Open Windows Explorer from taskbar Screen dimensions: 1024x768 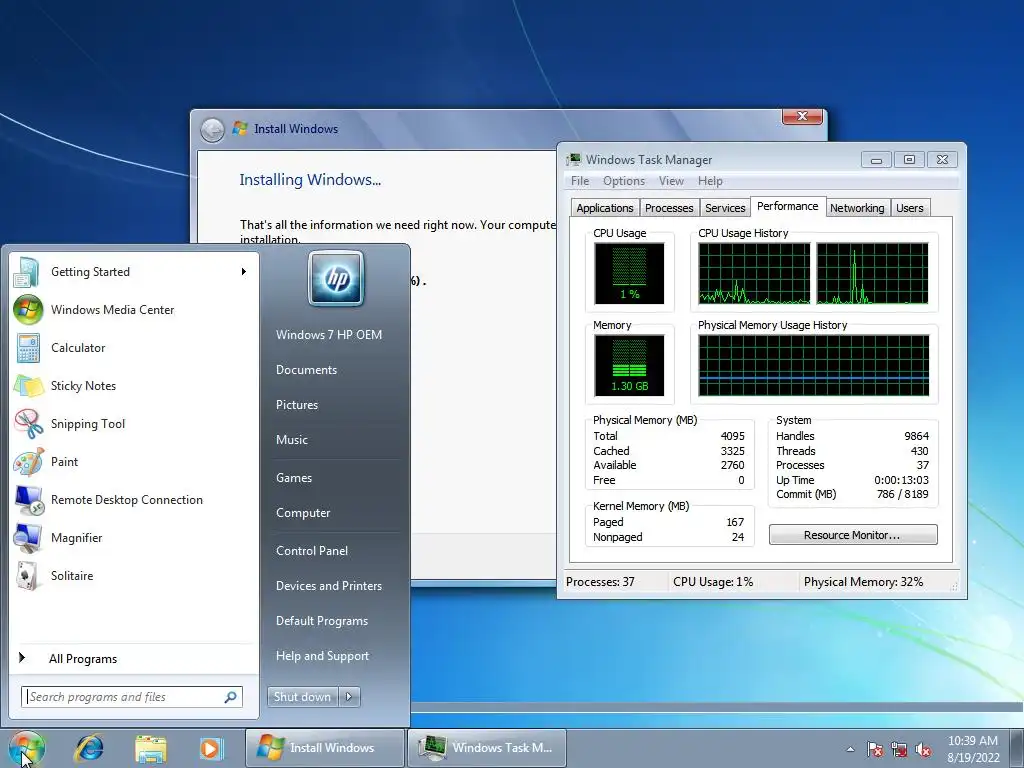coord(150,748)
